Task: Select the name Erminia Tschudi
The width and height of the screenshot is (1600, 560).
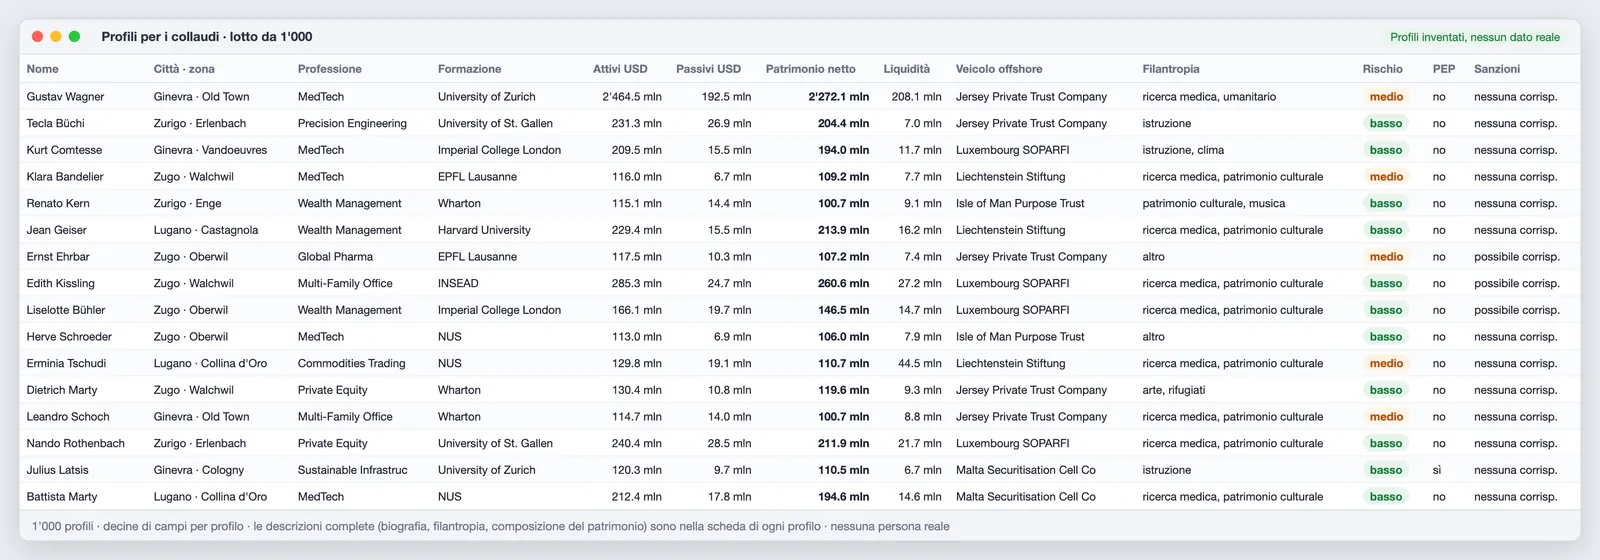Action: [66, 363]
